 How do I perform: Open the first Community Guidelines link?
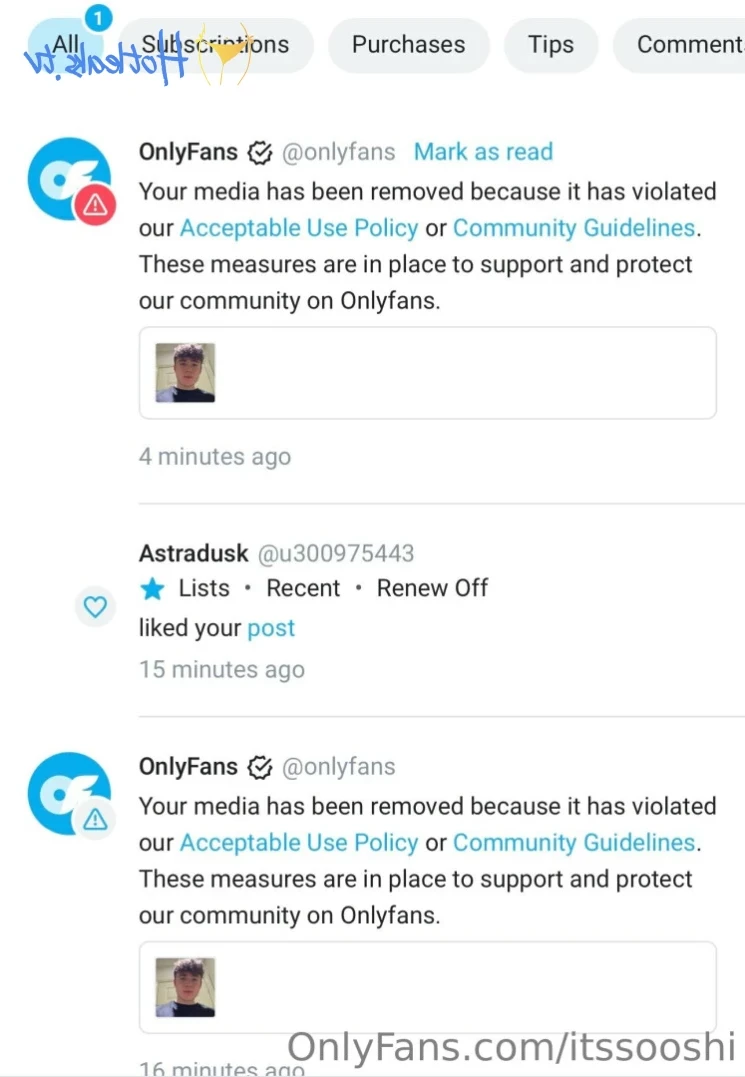tap(574, 228)
